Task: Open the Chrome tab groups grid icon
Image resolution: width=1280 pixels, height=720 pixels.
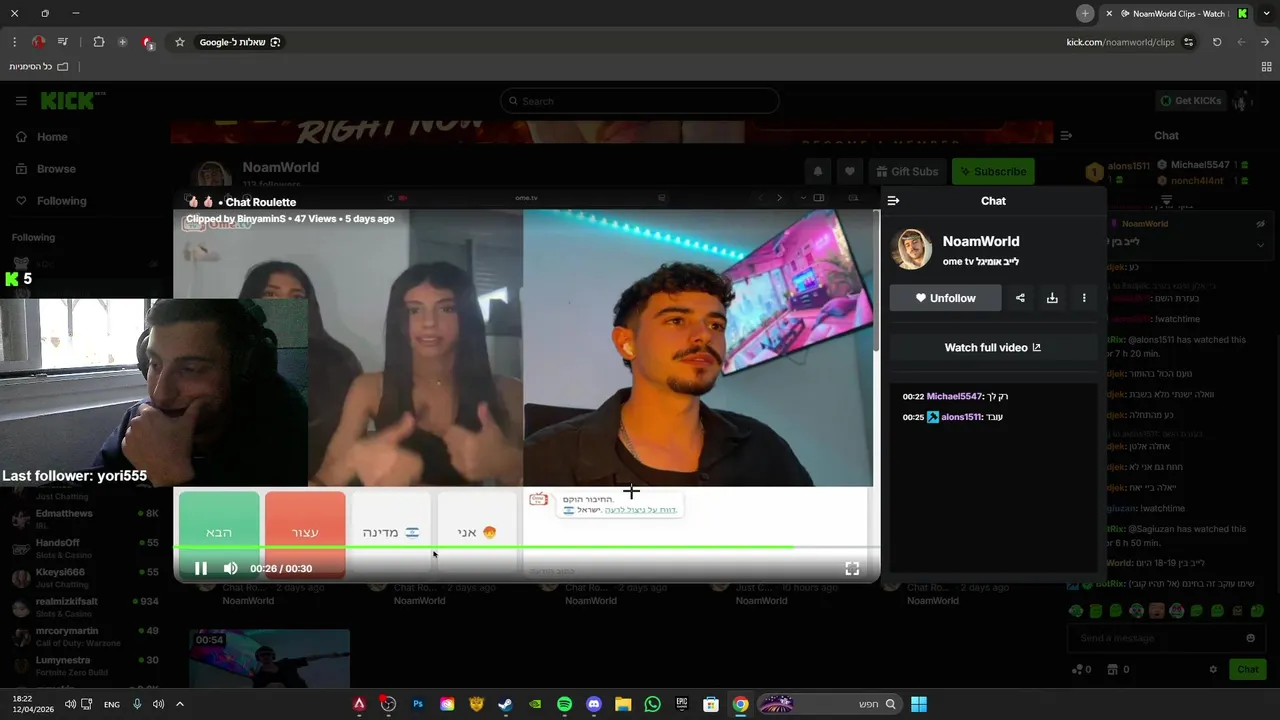Action: coord(1266,66)
